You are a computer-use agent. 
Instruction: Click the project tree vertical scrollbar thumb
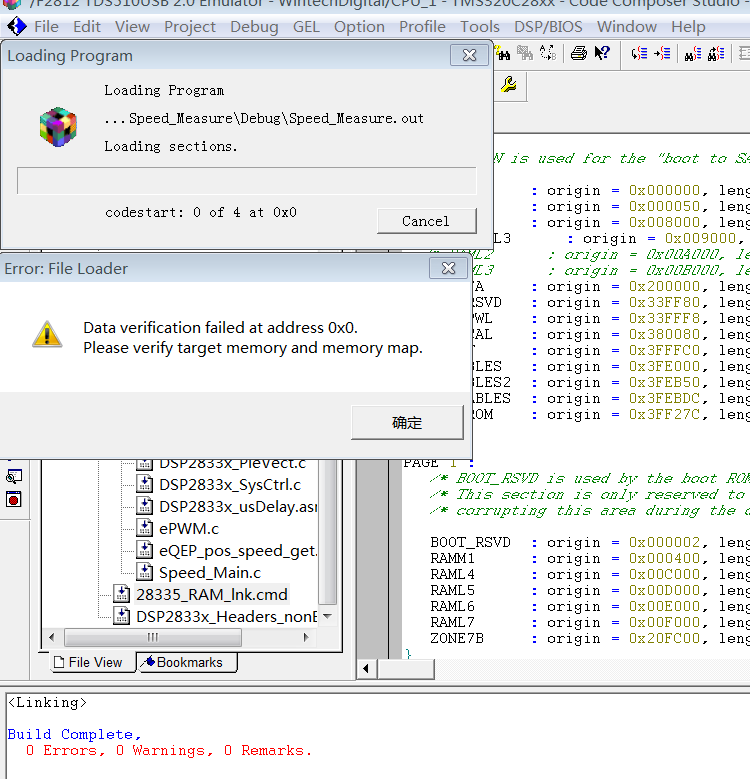(327, 532)
